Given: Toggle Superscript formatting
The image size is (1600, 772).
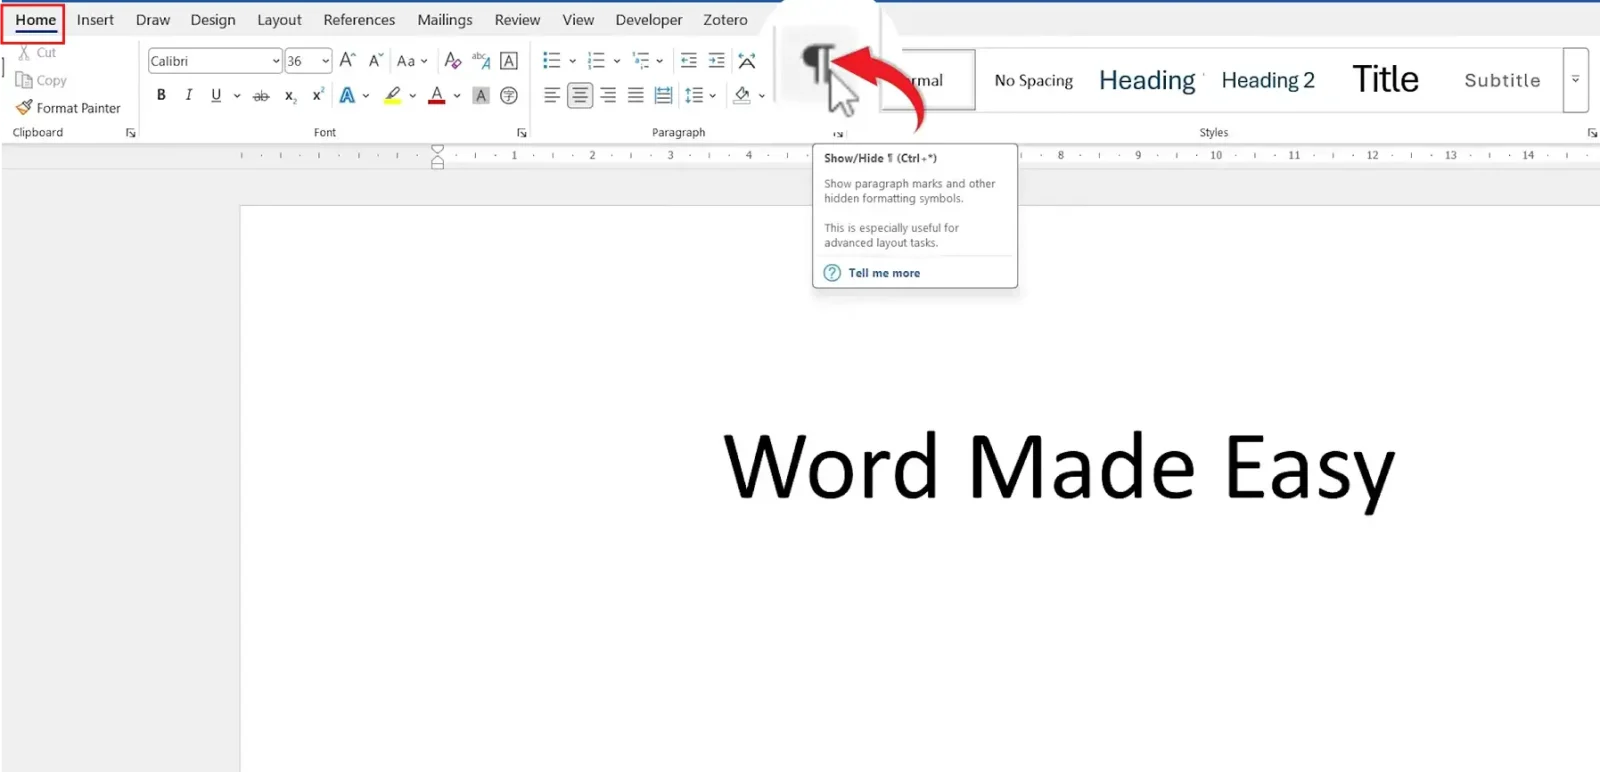Looking at the screenshot, I should point(318,95).
